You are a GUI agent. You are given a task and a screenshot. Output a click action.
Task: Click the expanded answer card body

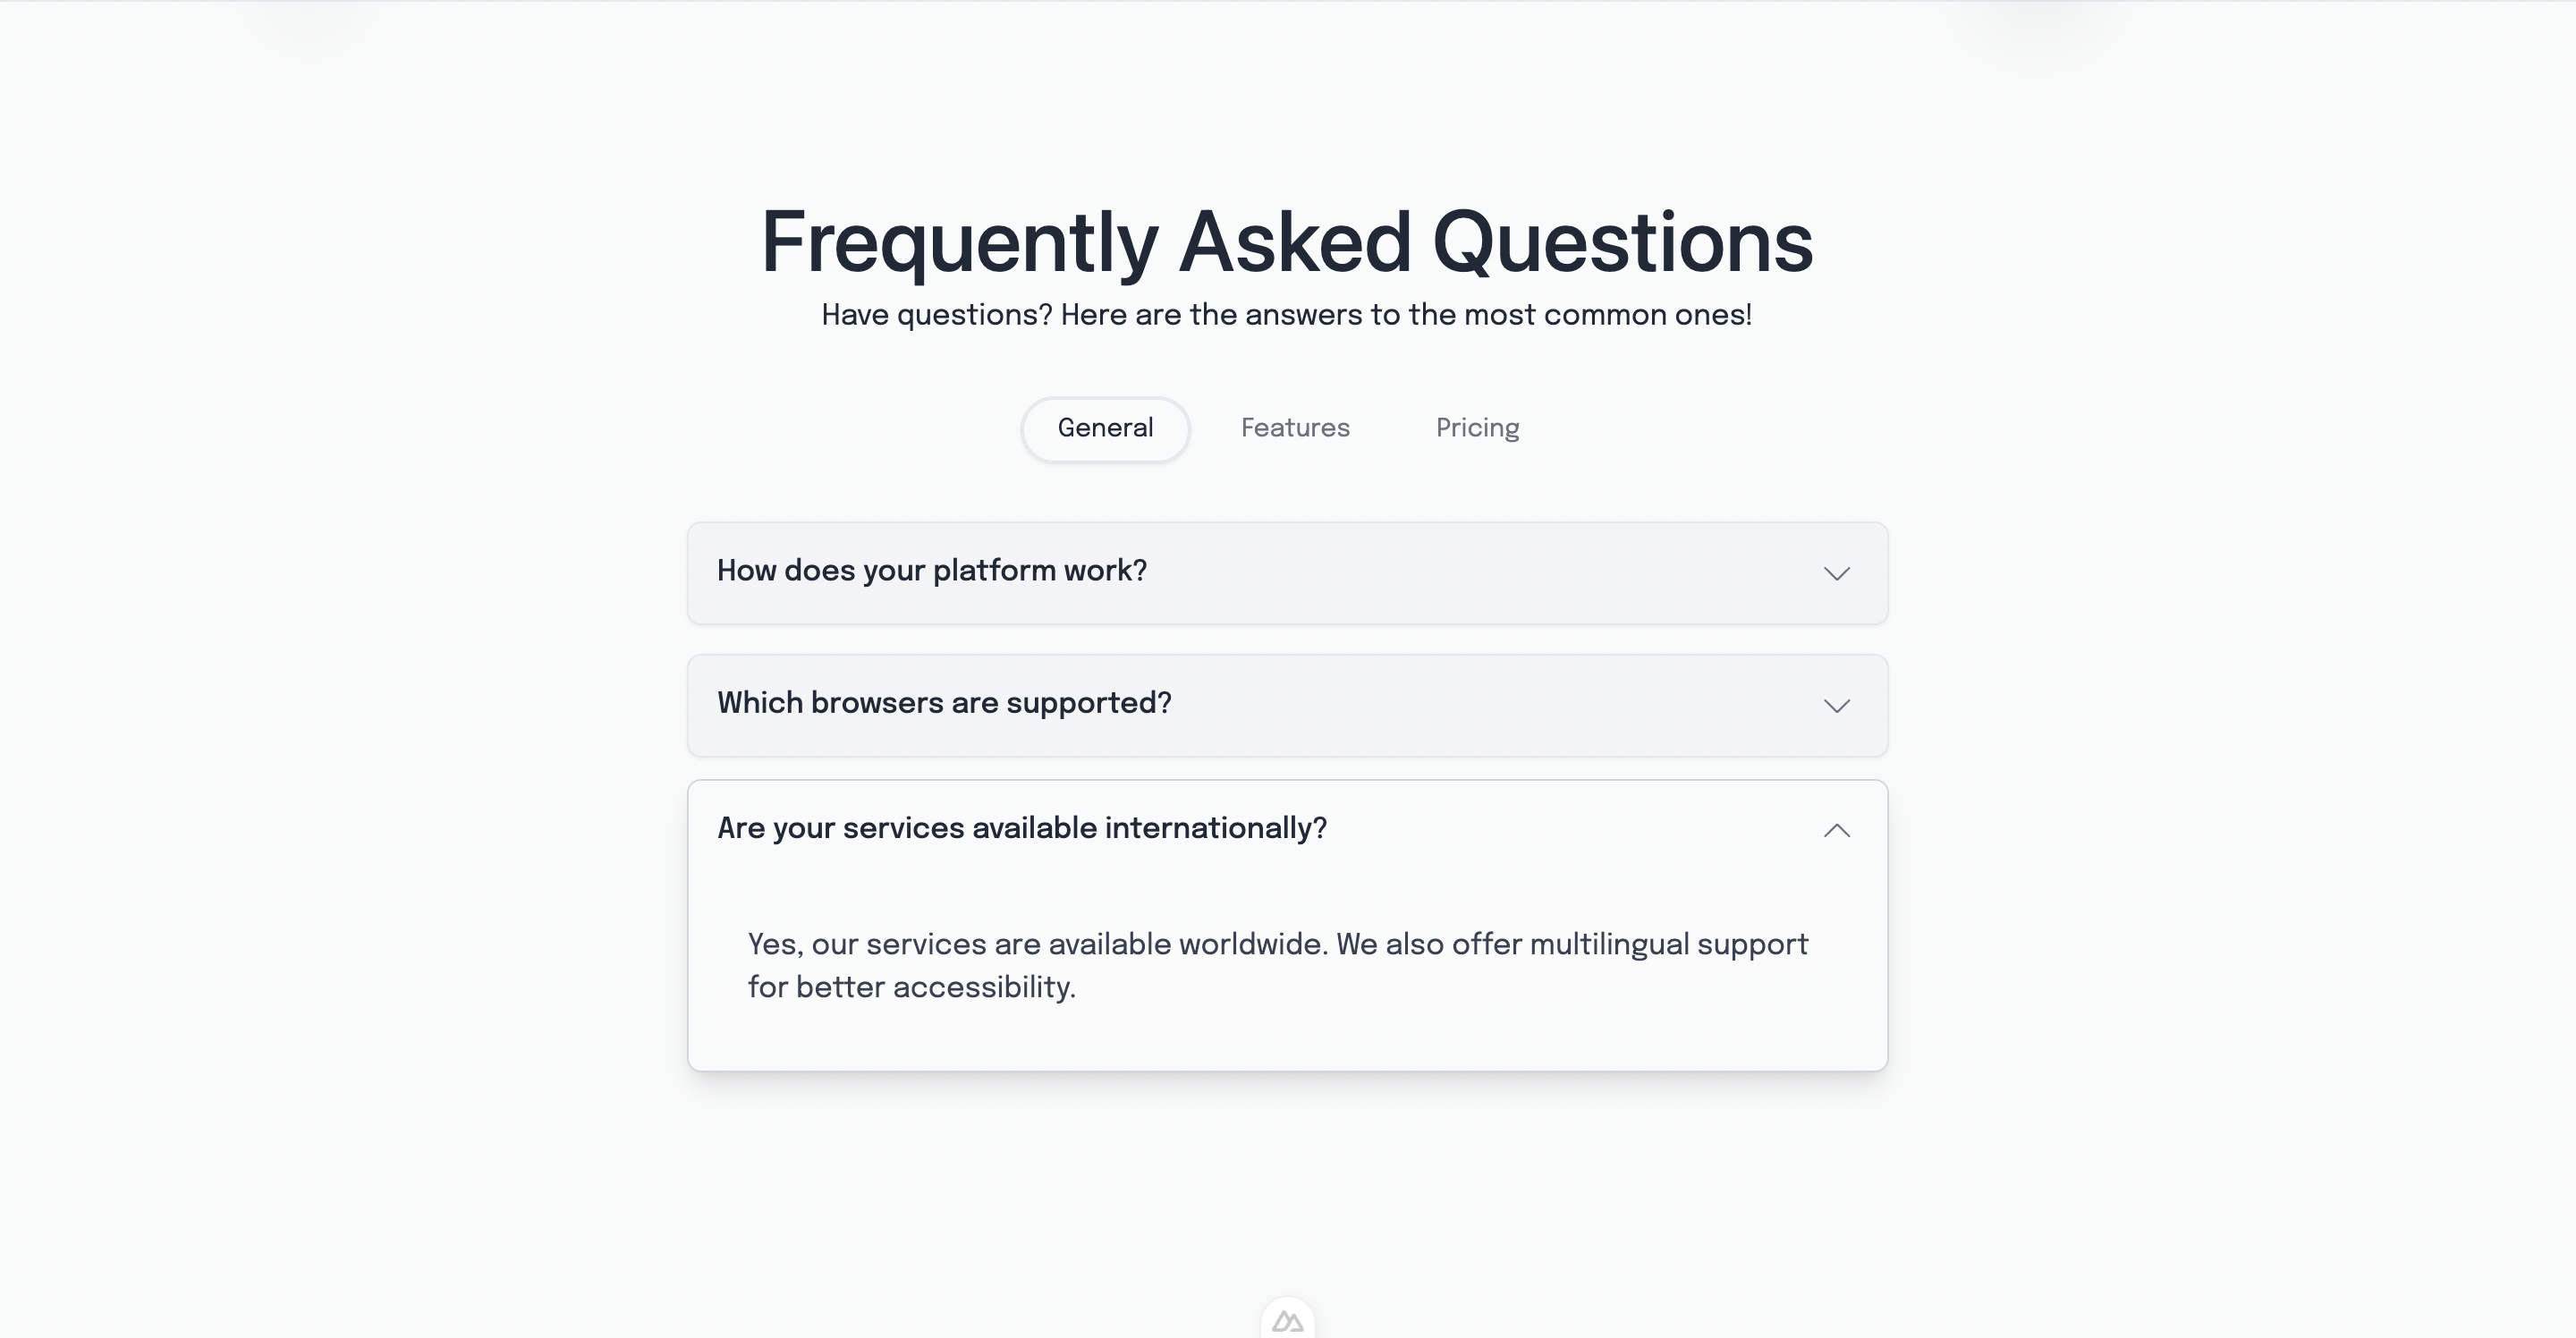[x=1288, y=964]
